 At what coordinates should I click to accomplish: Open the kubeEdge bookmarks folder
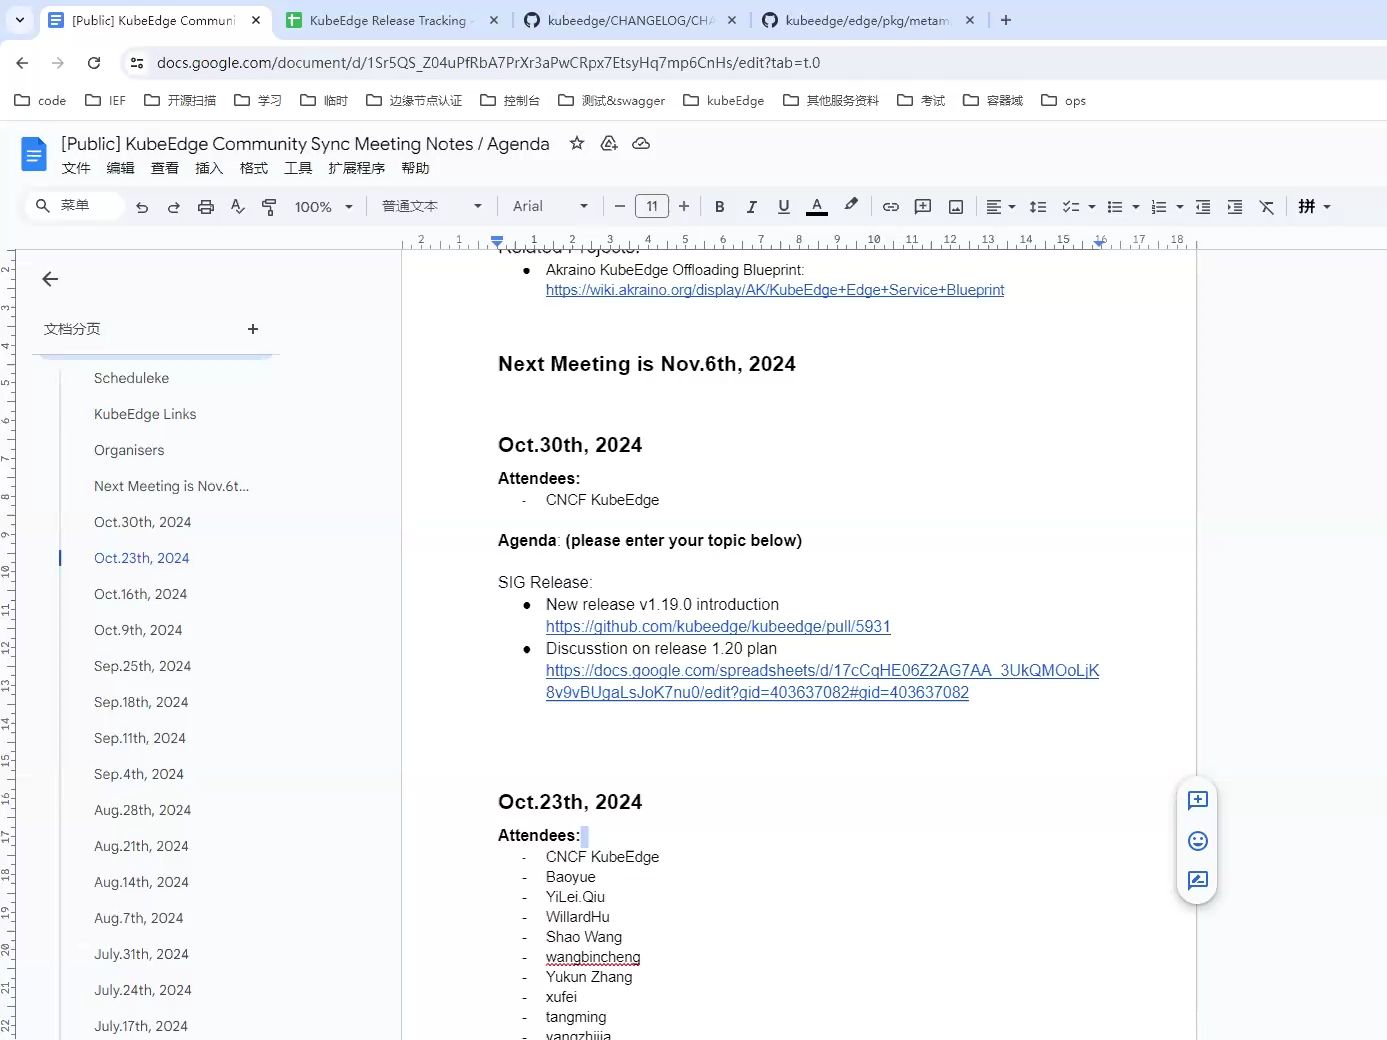point(723,100)
